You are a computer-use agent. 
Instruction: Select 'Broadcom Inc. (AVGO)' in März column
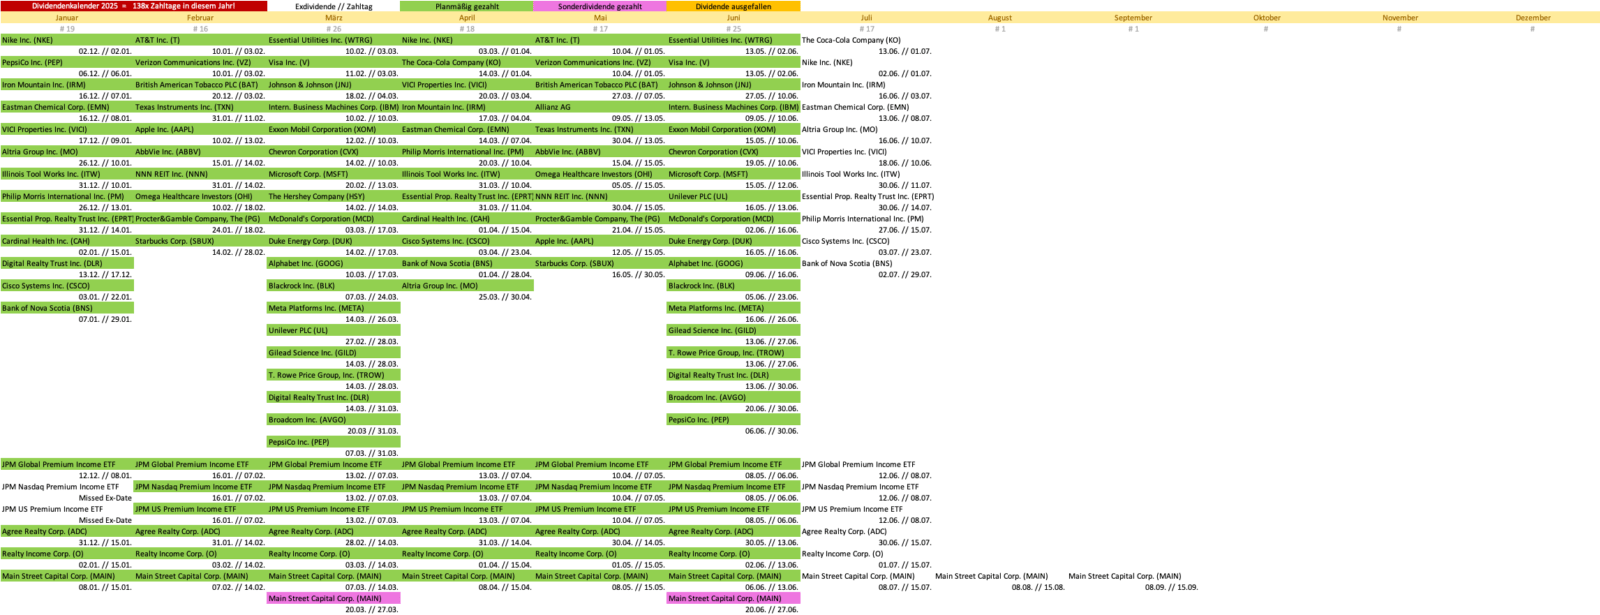tap(333, 420)
